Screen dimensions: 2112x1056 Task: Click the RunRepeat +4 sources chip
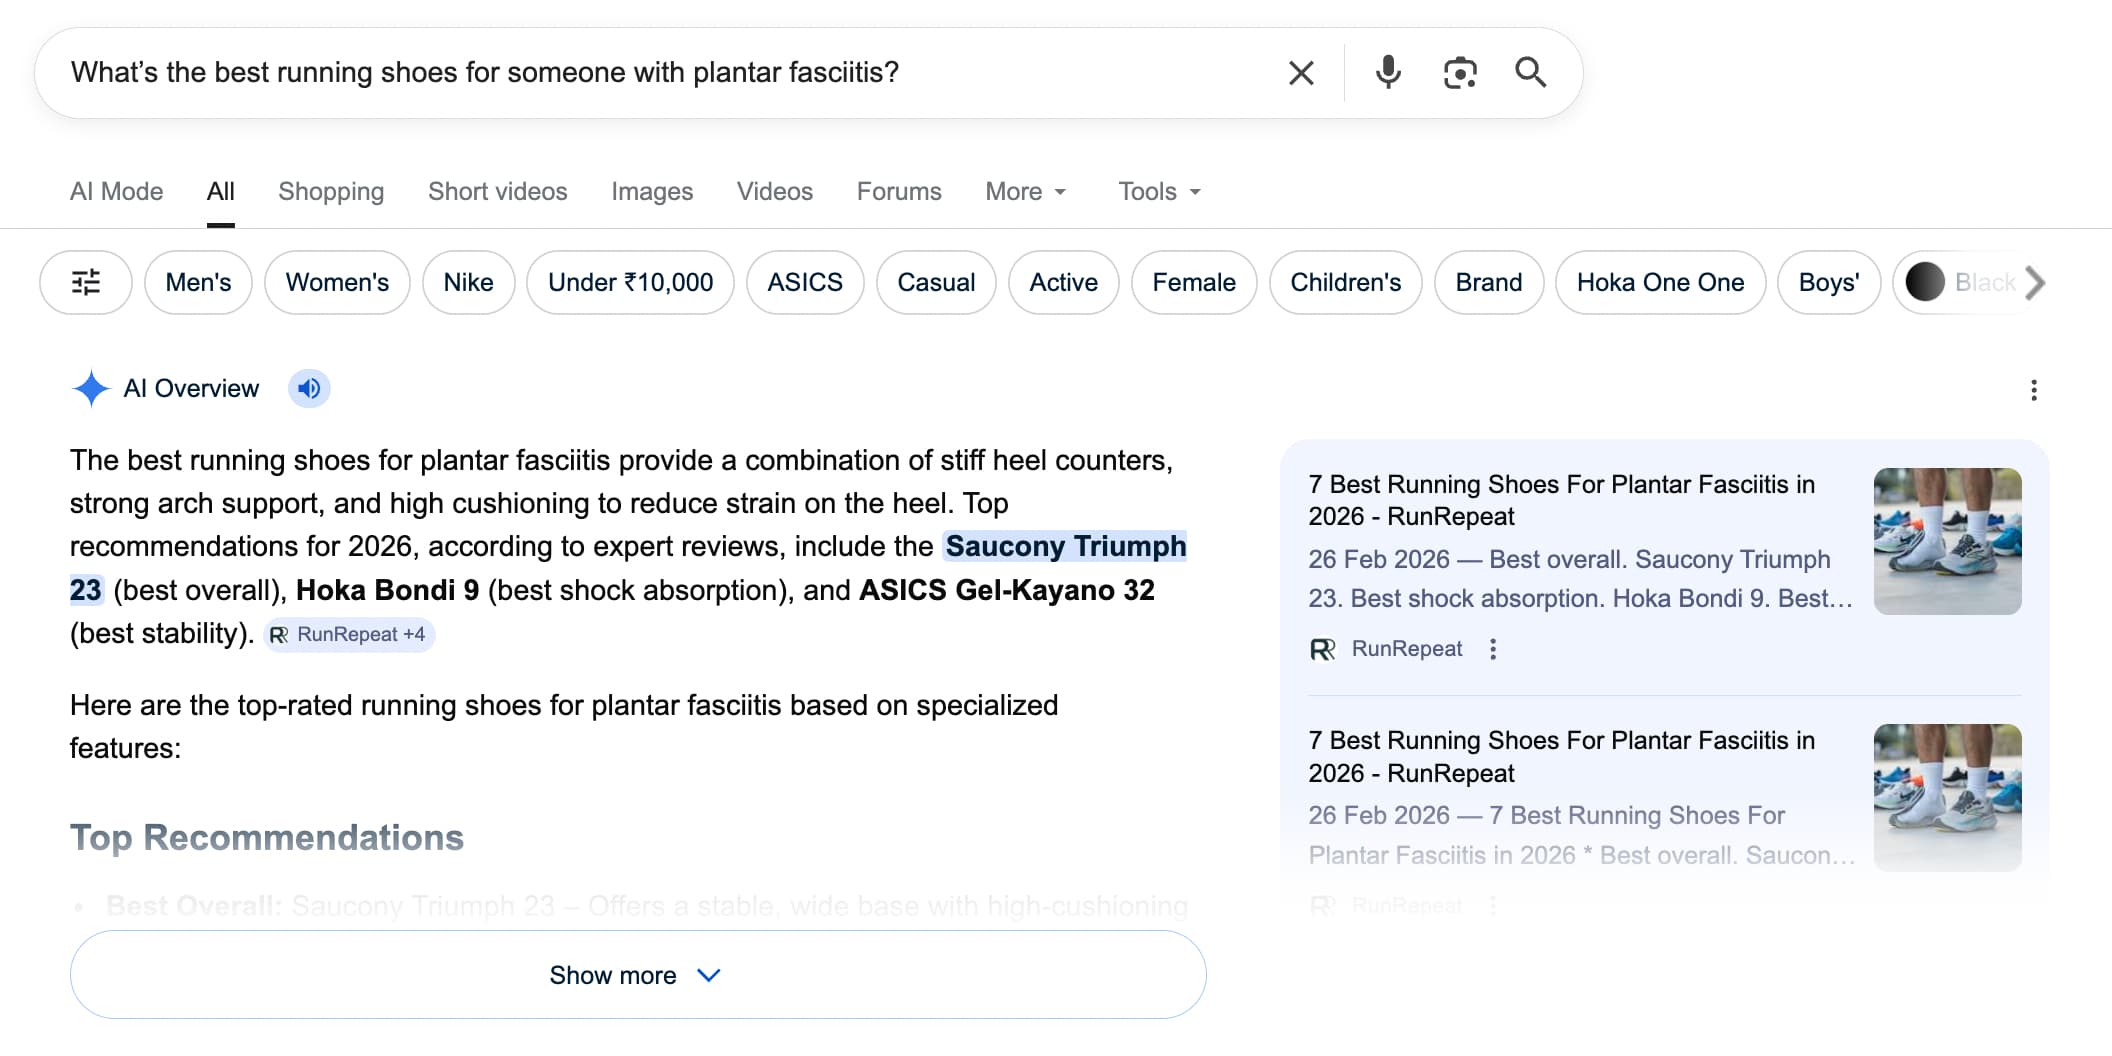pyautogui.click(x=349, y=634)
